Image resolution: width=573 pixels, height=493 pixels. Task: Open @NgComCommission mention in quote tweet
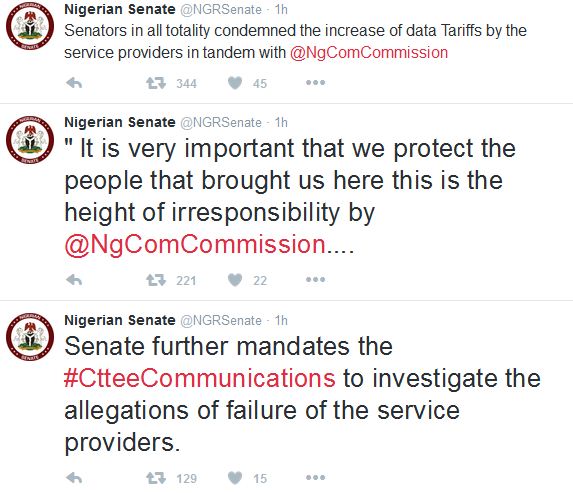(195, 244)
